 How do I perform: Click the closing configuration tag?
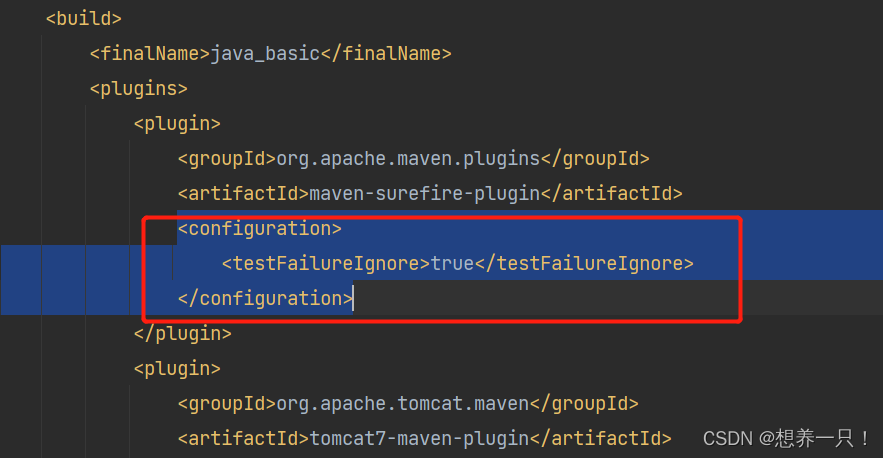265,298
